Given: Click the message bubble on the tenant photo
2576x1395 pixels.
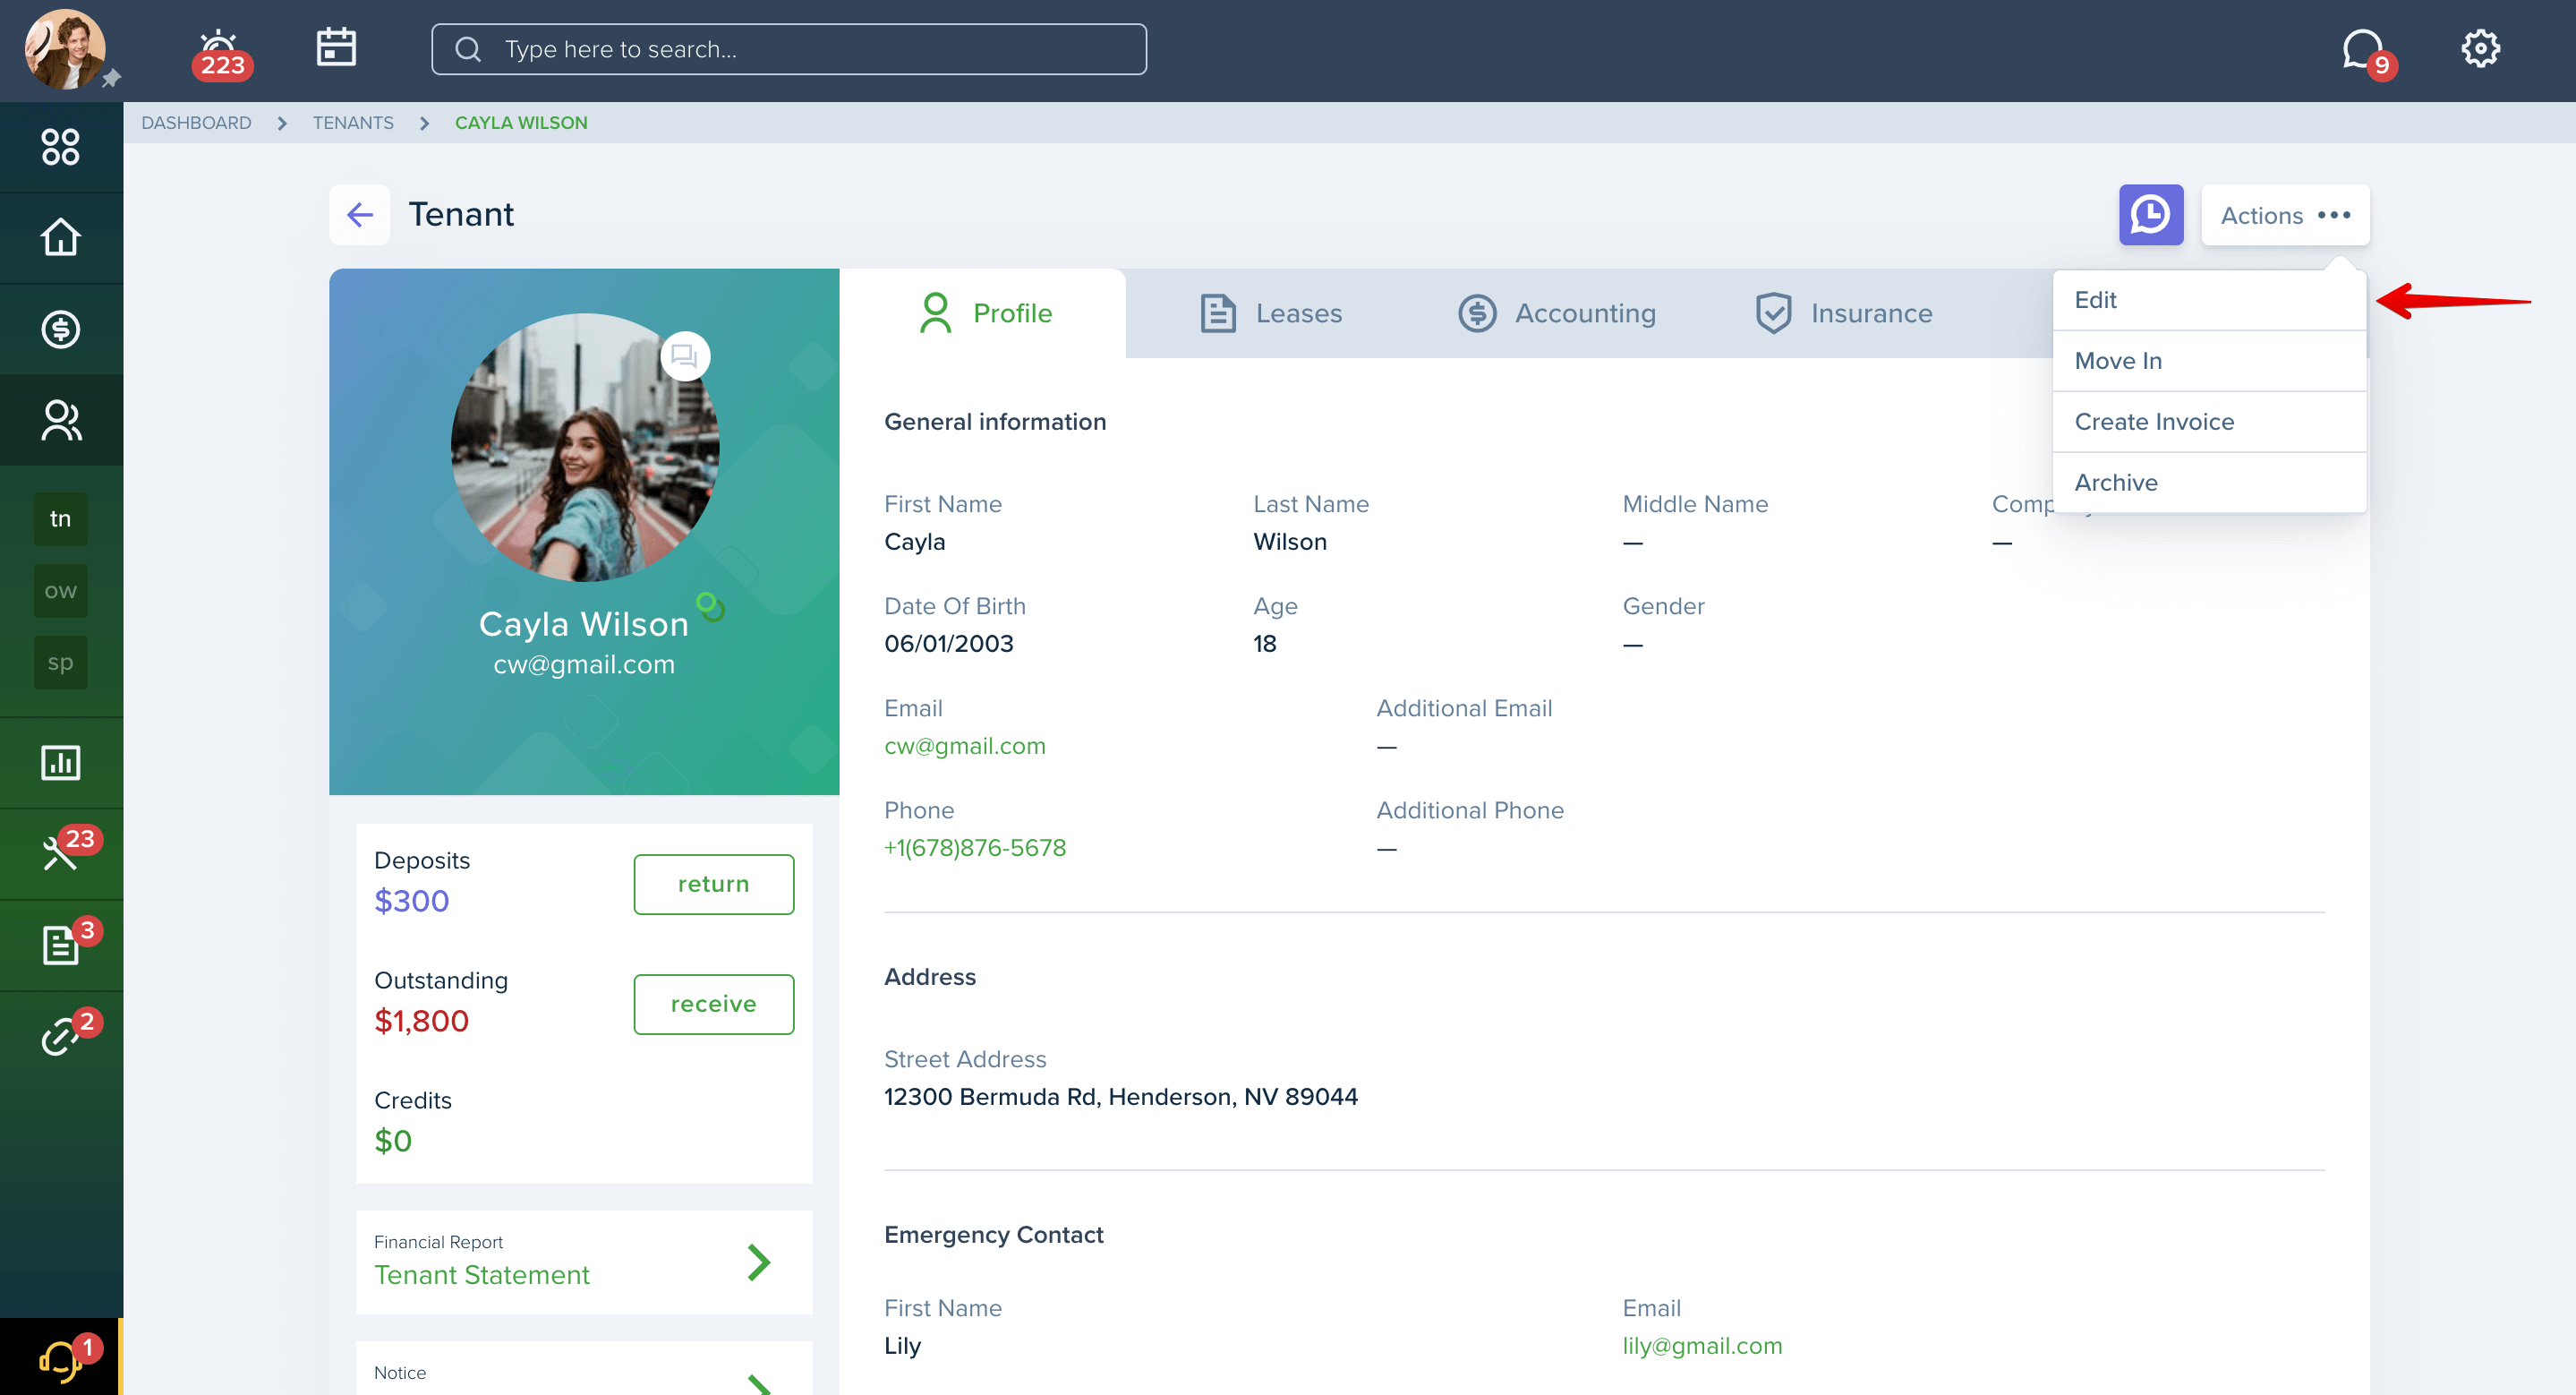Looking at the screenshot, I should pyautogui.click(x=685, y=356).
